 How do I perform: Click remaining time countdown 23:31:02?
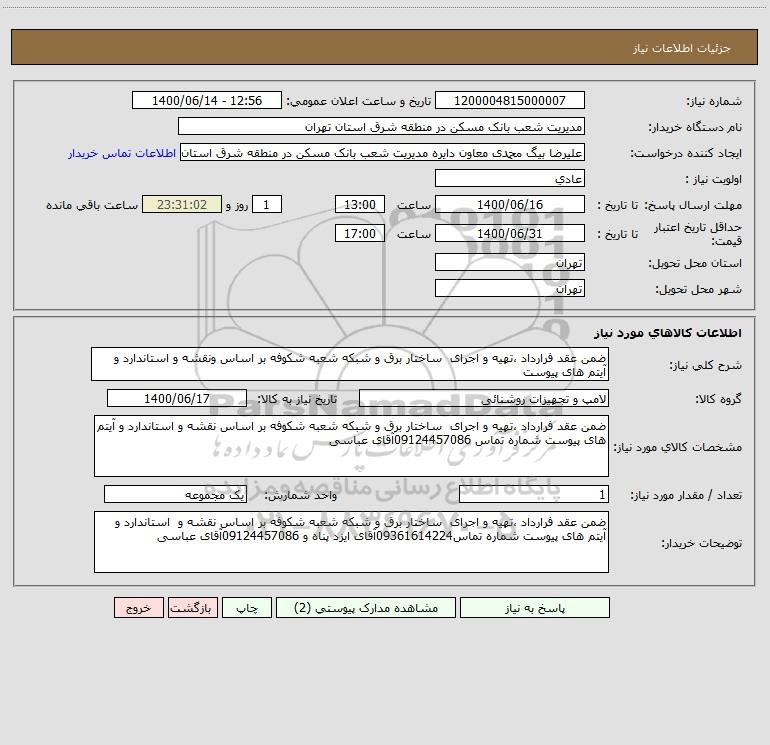click(x=182, y=204)
